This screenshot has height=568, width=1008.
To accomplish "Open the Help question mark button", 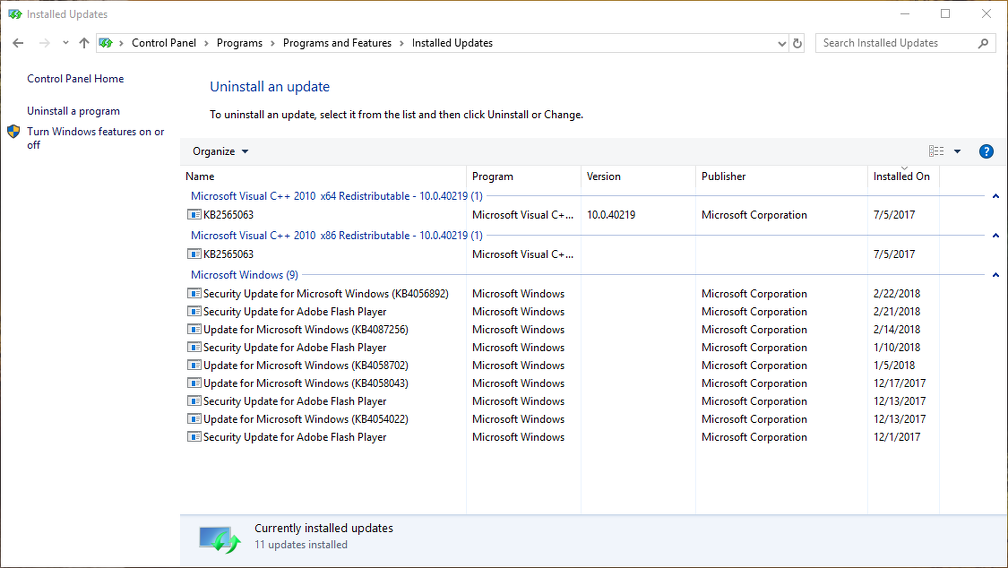I will pos(986,152).
